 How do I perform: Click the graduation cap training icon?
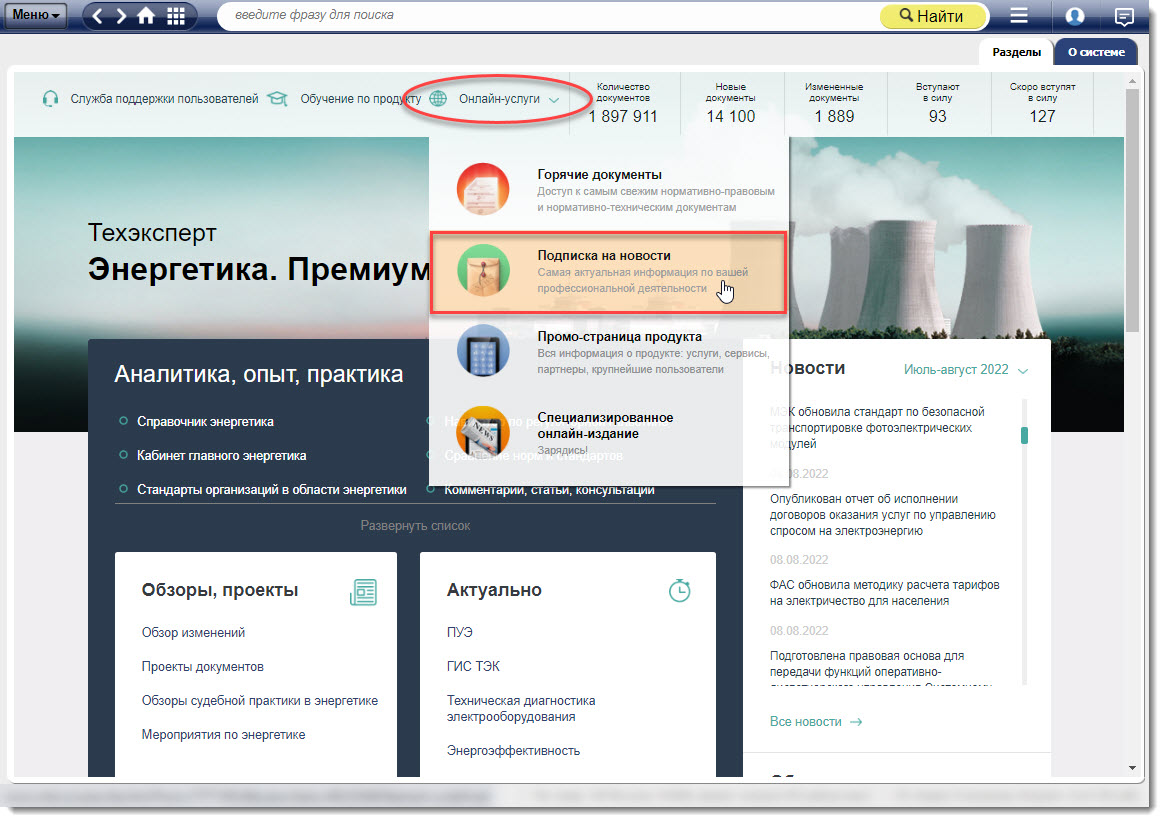[278, 99]
